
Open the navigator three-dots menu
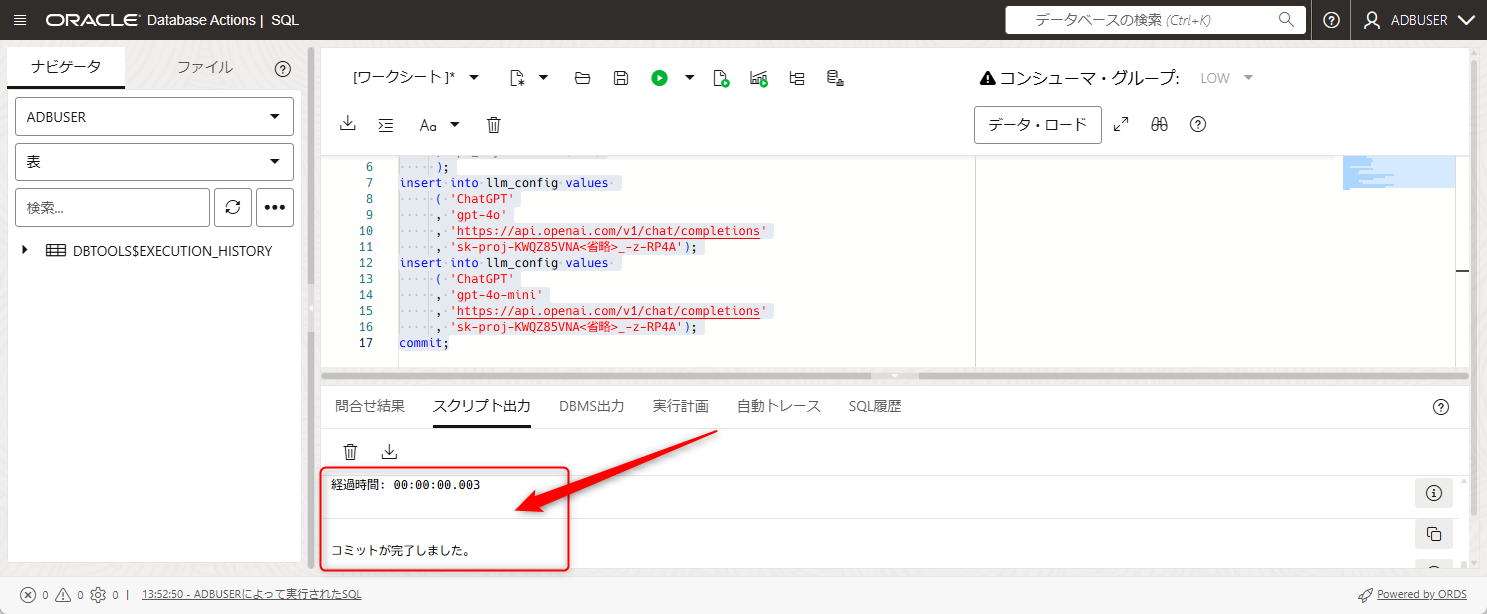point(275,207)
